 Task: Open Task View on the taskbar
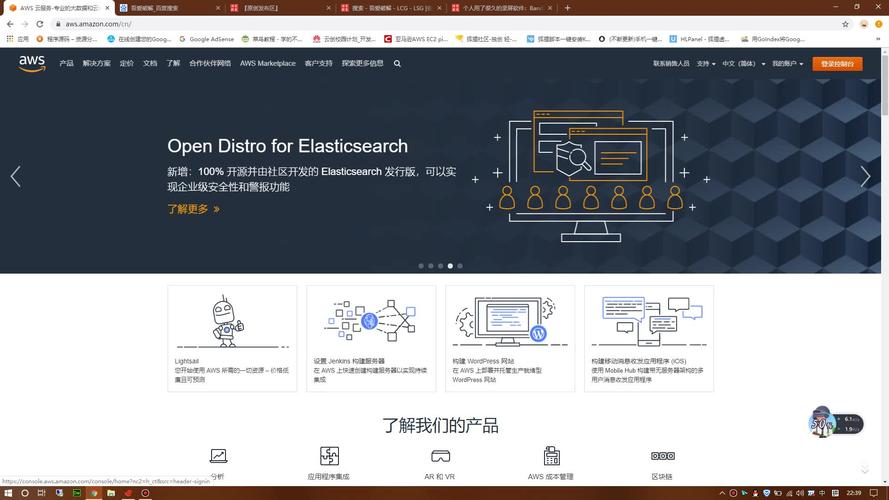pos(41,493)
